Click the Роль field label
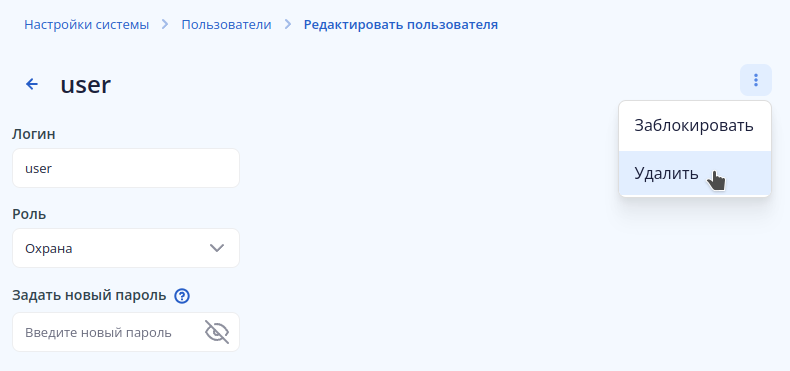This screenshot has height=371, width=790. click(x=29, y=214)
